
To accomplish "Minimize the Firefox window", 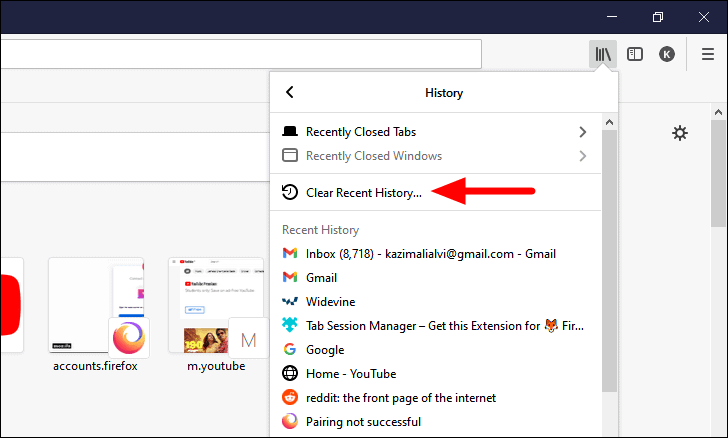I will pyautogui.click(x=612, y=17).
